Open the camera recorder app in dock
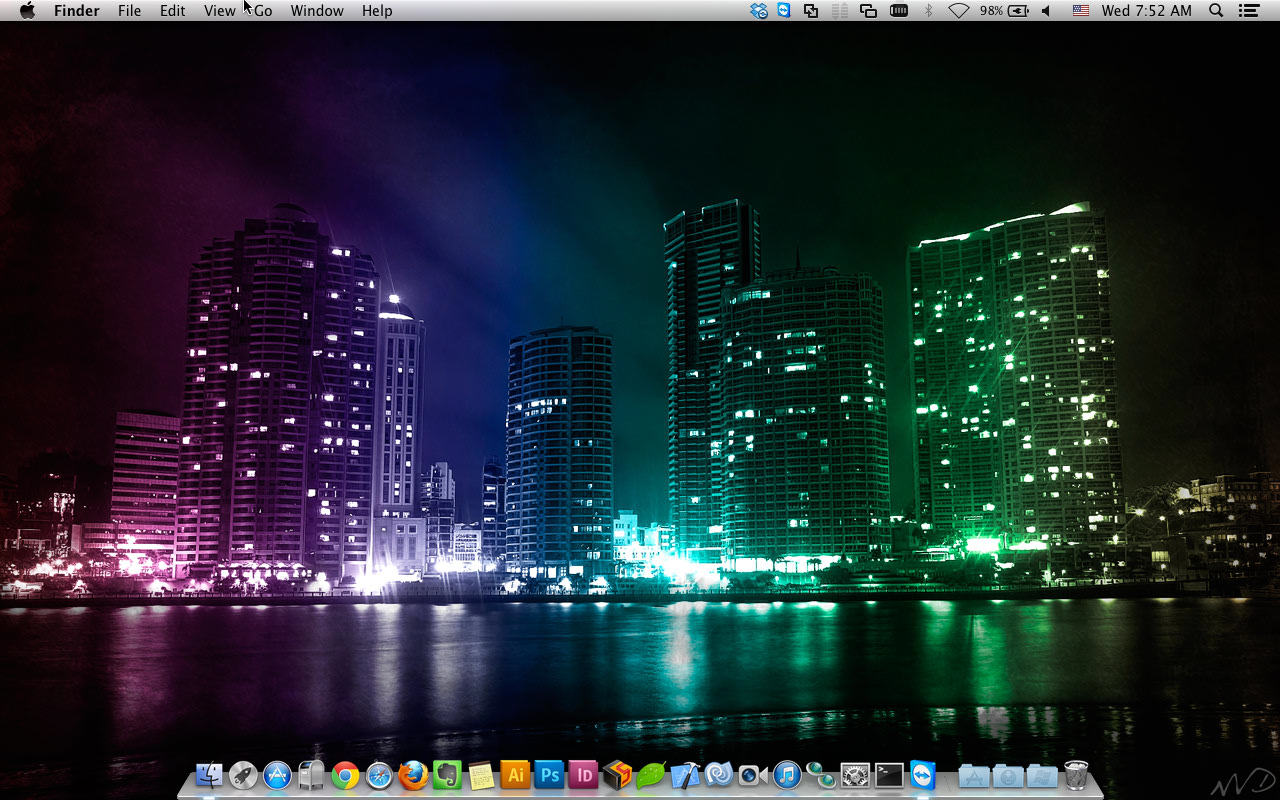 click(x=753, y=775)
